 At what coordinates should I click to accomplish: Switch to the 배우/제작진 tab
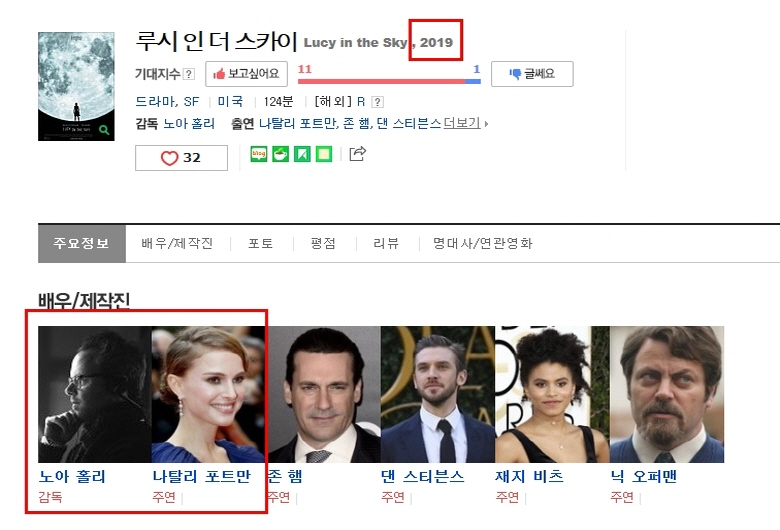point(177,243)
